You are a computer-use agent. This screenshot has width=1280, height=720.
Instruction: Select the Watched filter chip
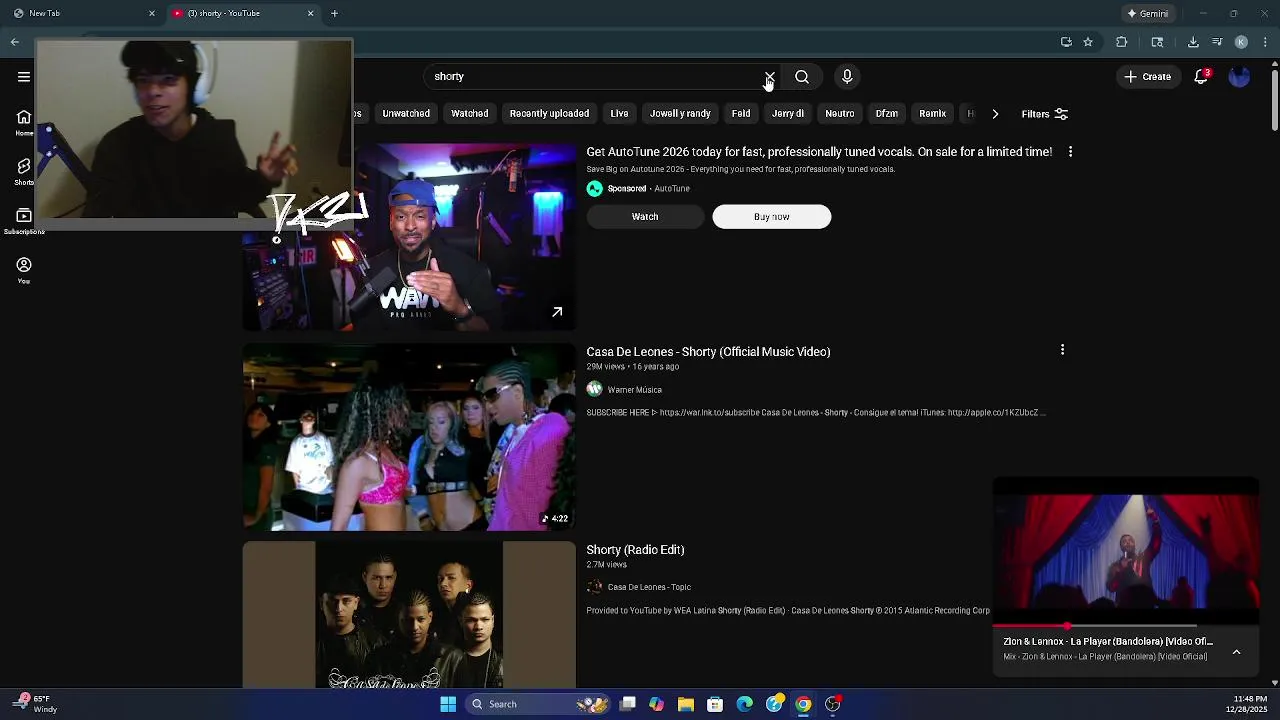(x=469, y=114)
